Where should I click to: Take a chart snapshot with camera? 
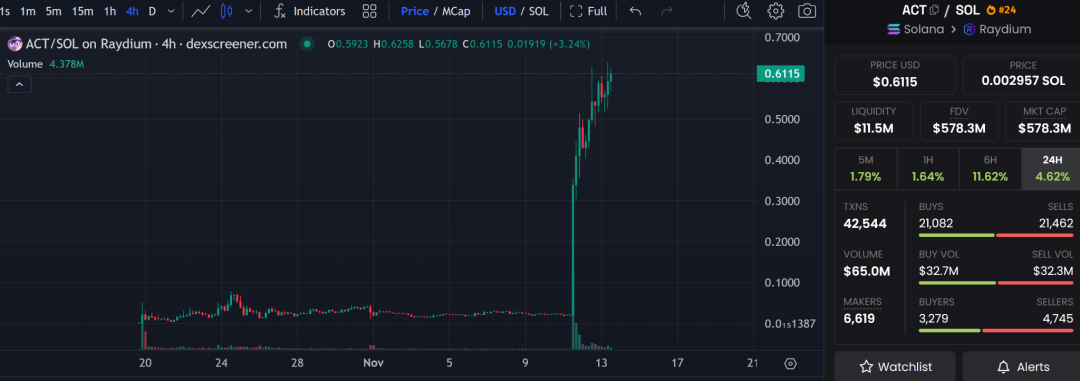[x=807, y=11]
